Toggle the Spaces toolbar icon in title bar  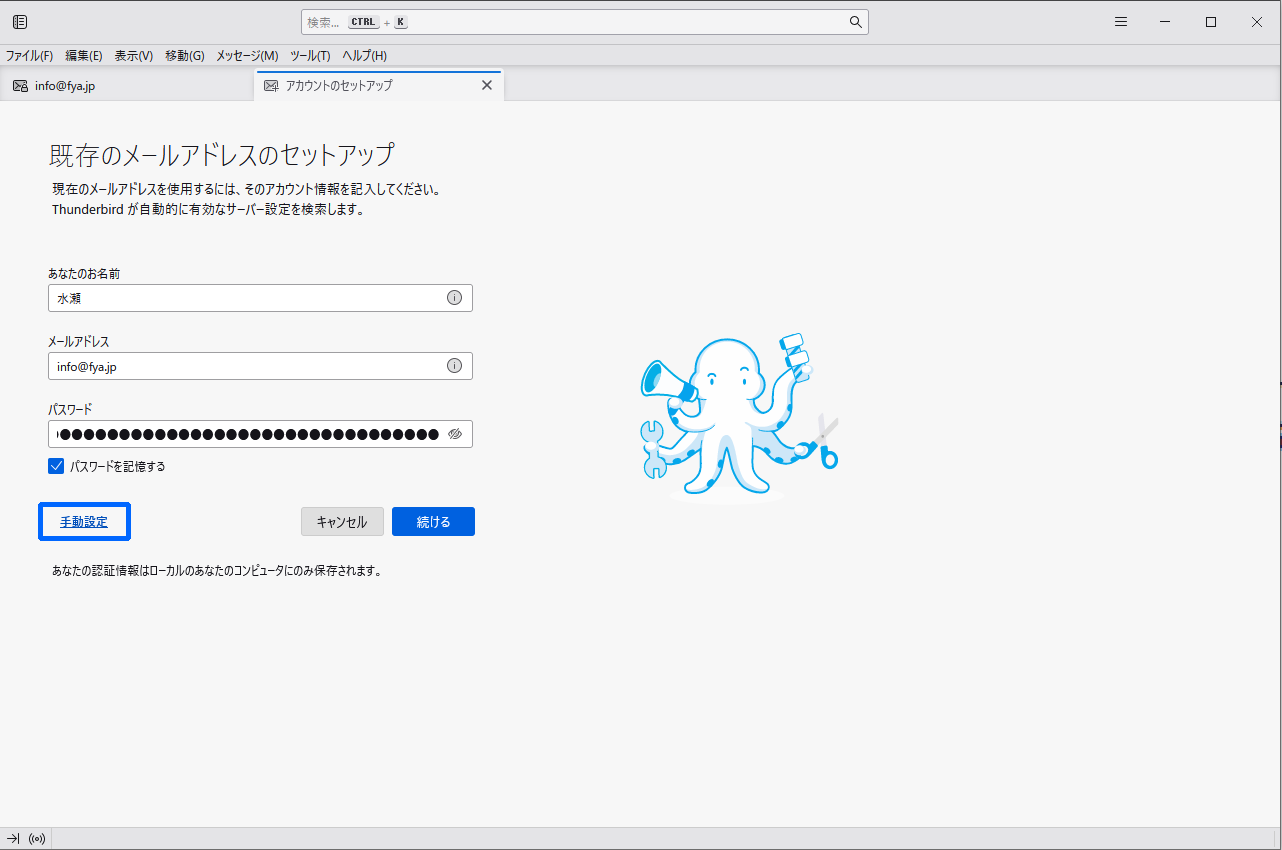tap(20, 22)
